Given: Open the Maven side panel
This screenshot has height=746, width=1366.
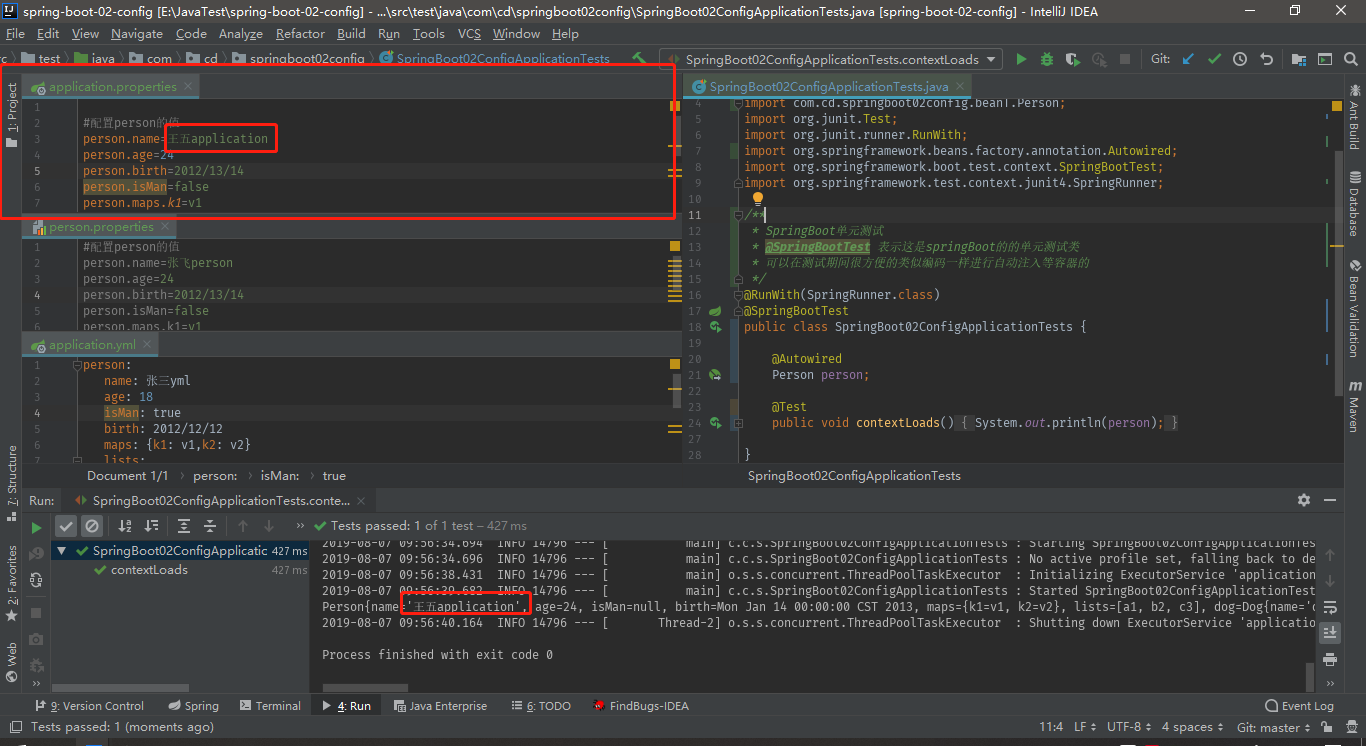Looking at the screenshot, I should 1355,405.
